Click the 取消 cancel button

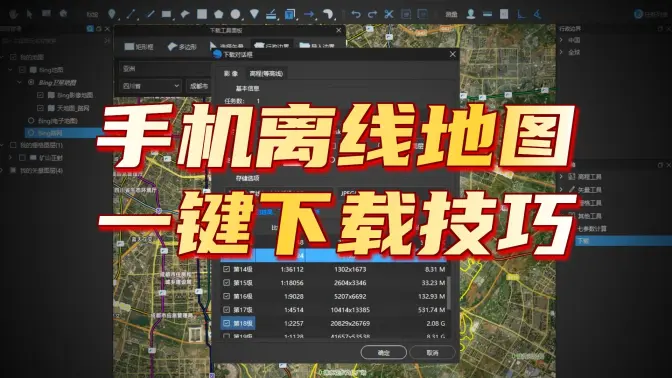coord(432,353)
